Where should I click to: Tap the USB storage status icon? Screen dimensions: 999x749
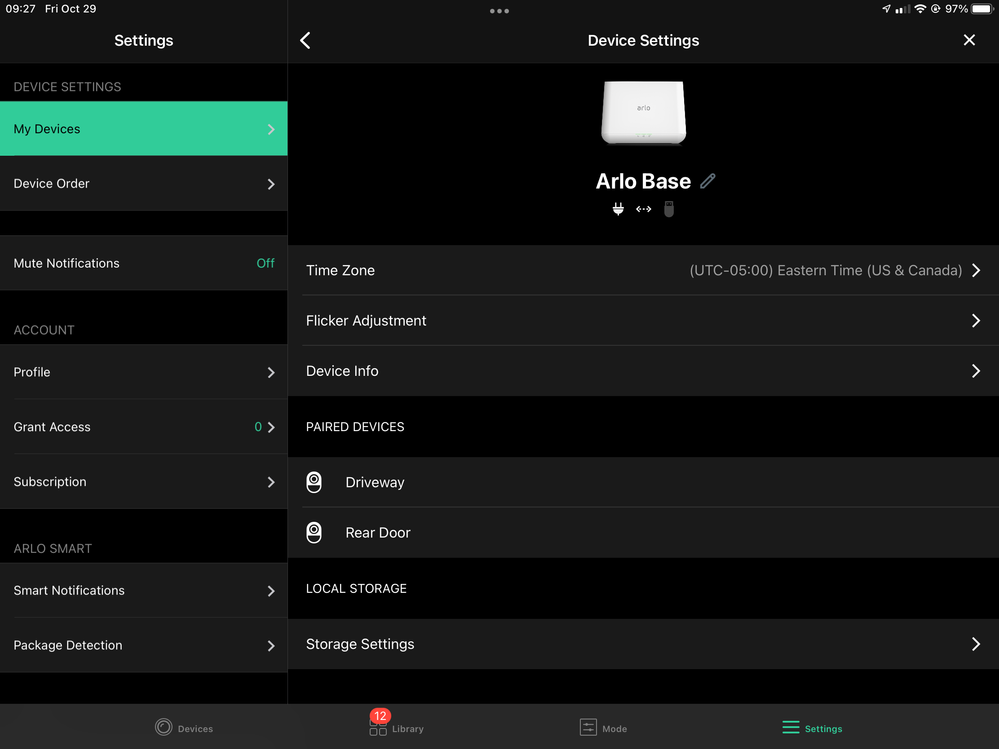pyautogui.click(x=668, y=209)
